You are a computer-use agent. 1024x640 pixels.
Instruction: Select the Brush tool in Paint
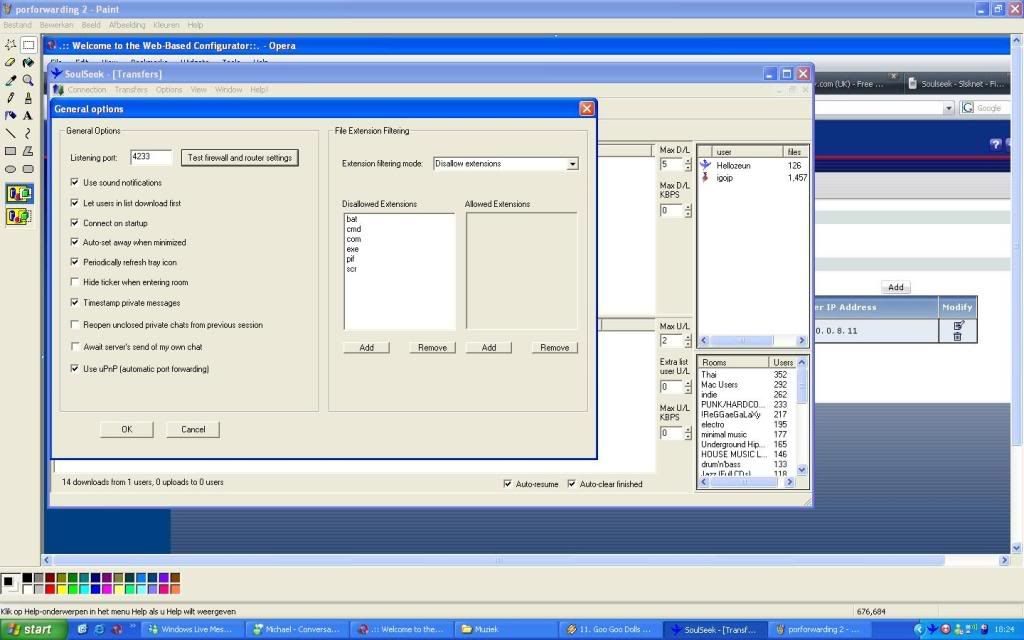click(x=28, y=98)
